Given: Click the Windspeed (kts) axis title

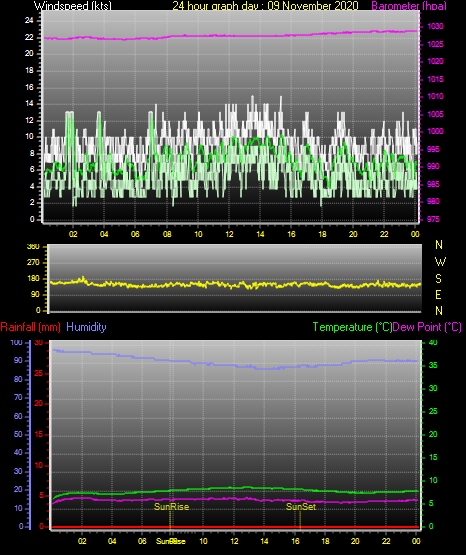Looking at the screenshot, I should (73, 6).
